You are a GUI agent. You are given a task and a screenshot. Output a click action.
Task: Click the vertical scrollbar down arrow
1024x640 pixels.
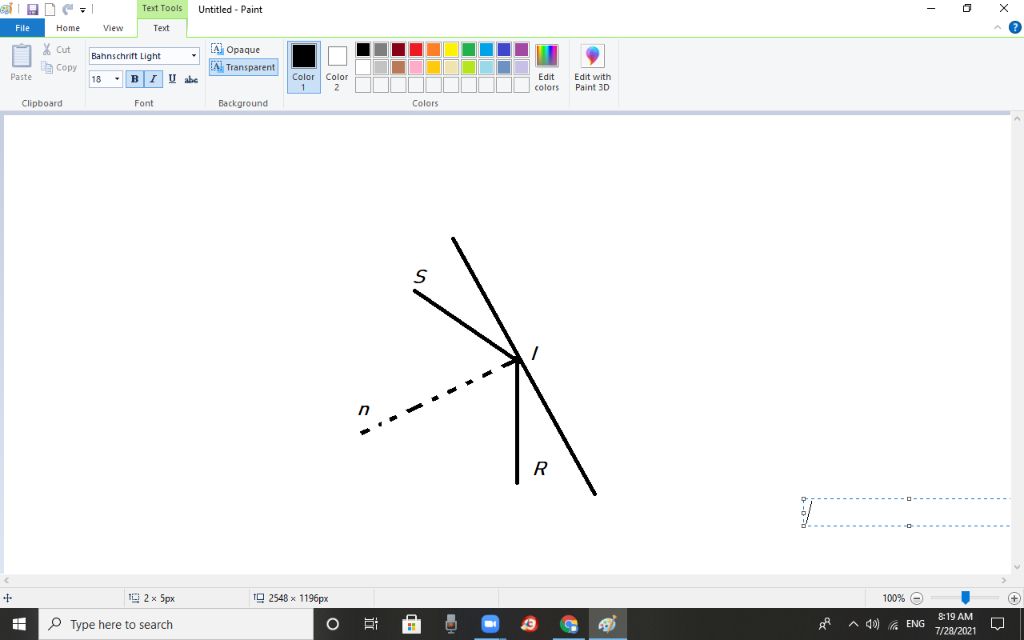pos(1017,567)
